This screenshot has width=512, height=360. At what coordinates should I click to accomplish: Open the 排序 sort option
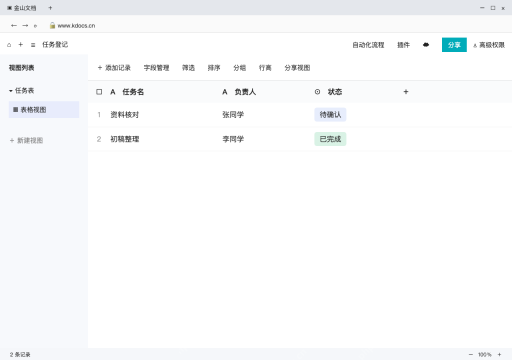point(214,68)
